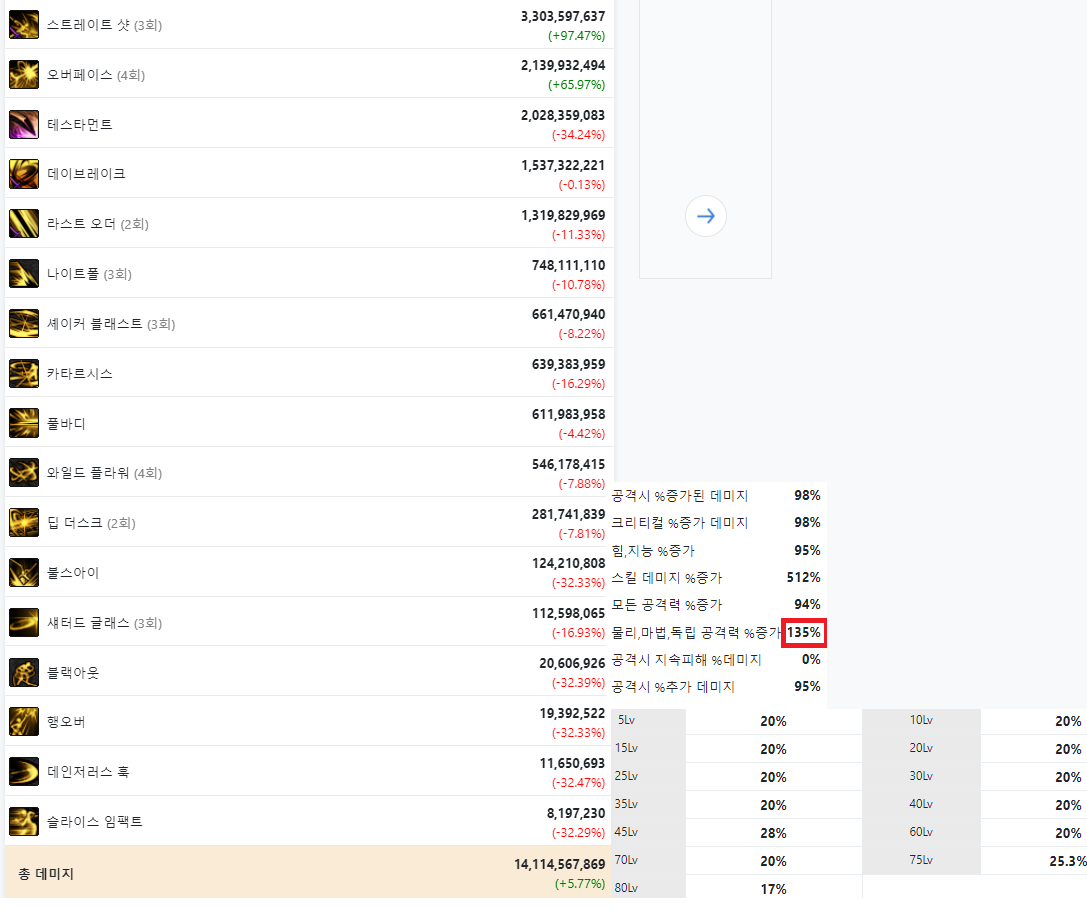Click the 힘,지능 %증가 stat row
The height and width of the screenshot is (910, 1087).
click(716, 550)
